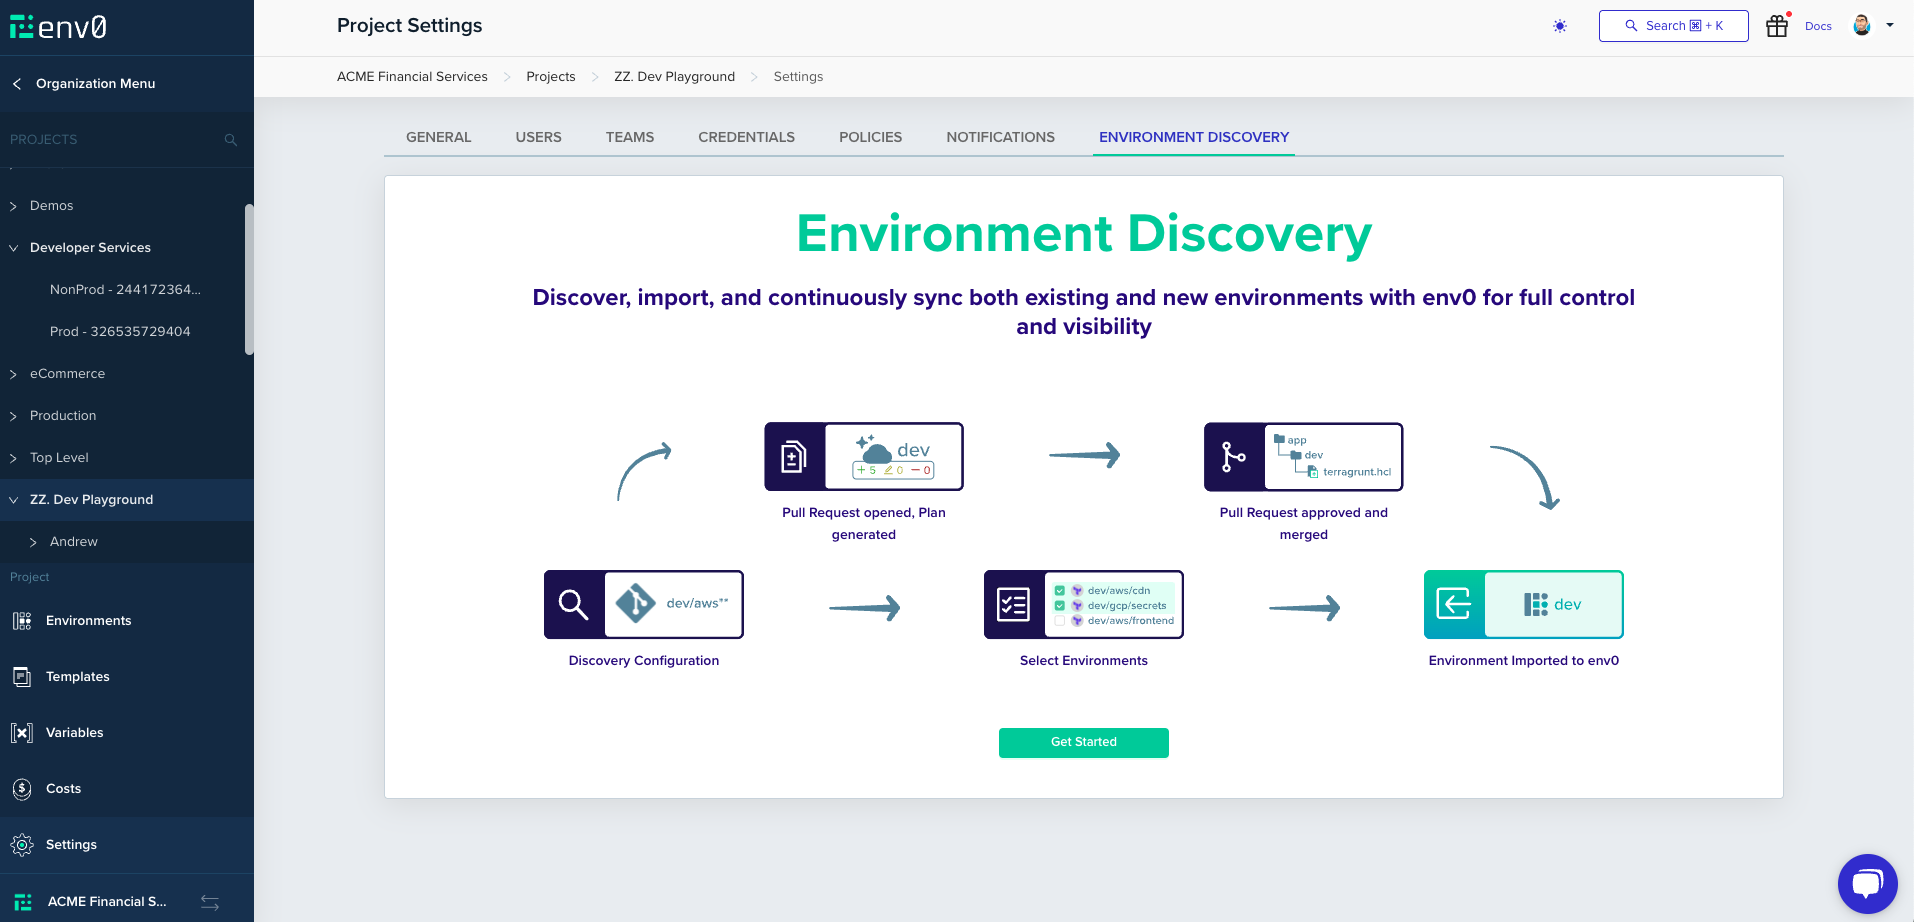1914x922 pixels.
Task: Click the Get Started button
Action: click(1084, 743)
